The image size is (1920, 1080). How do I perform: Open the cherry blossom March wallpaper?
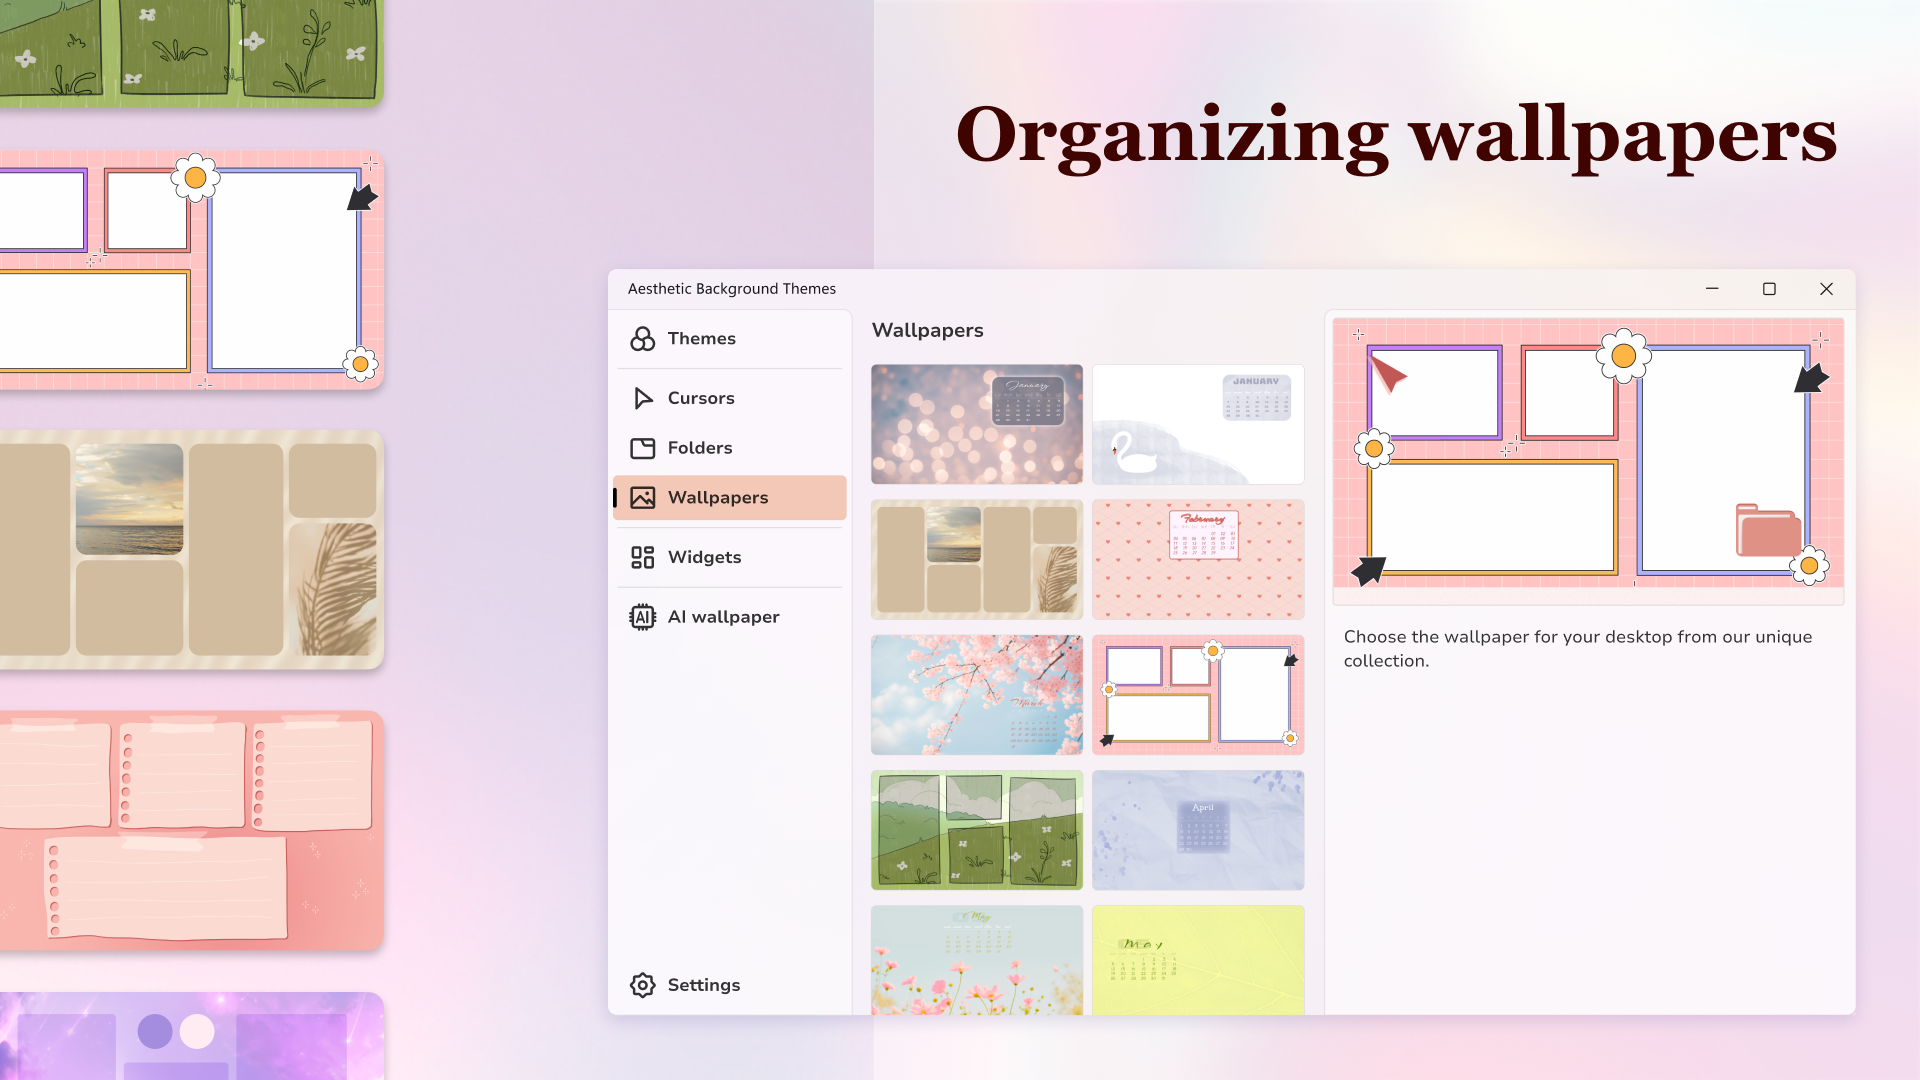coord(977,694)
